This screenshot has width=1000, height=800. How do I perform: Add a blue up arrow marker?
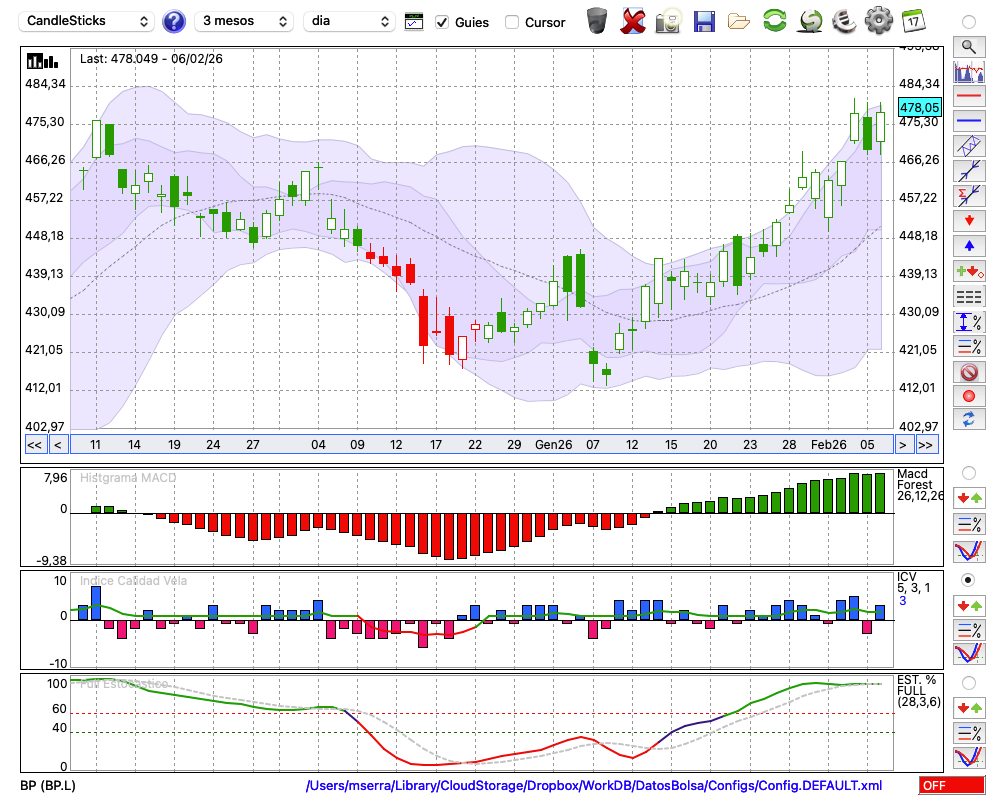click(x=969, y=246)
